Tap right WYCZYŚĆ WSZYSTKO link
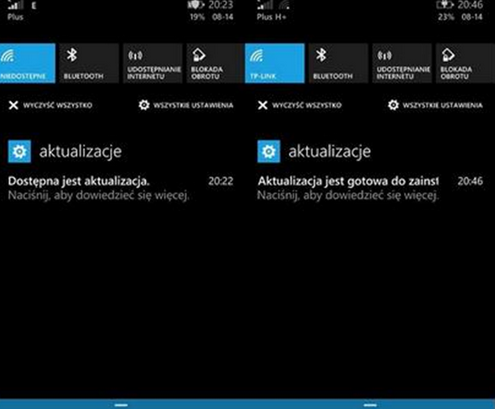The image size is (495, 409). (x=307, y=105)
